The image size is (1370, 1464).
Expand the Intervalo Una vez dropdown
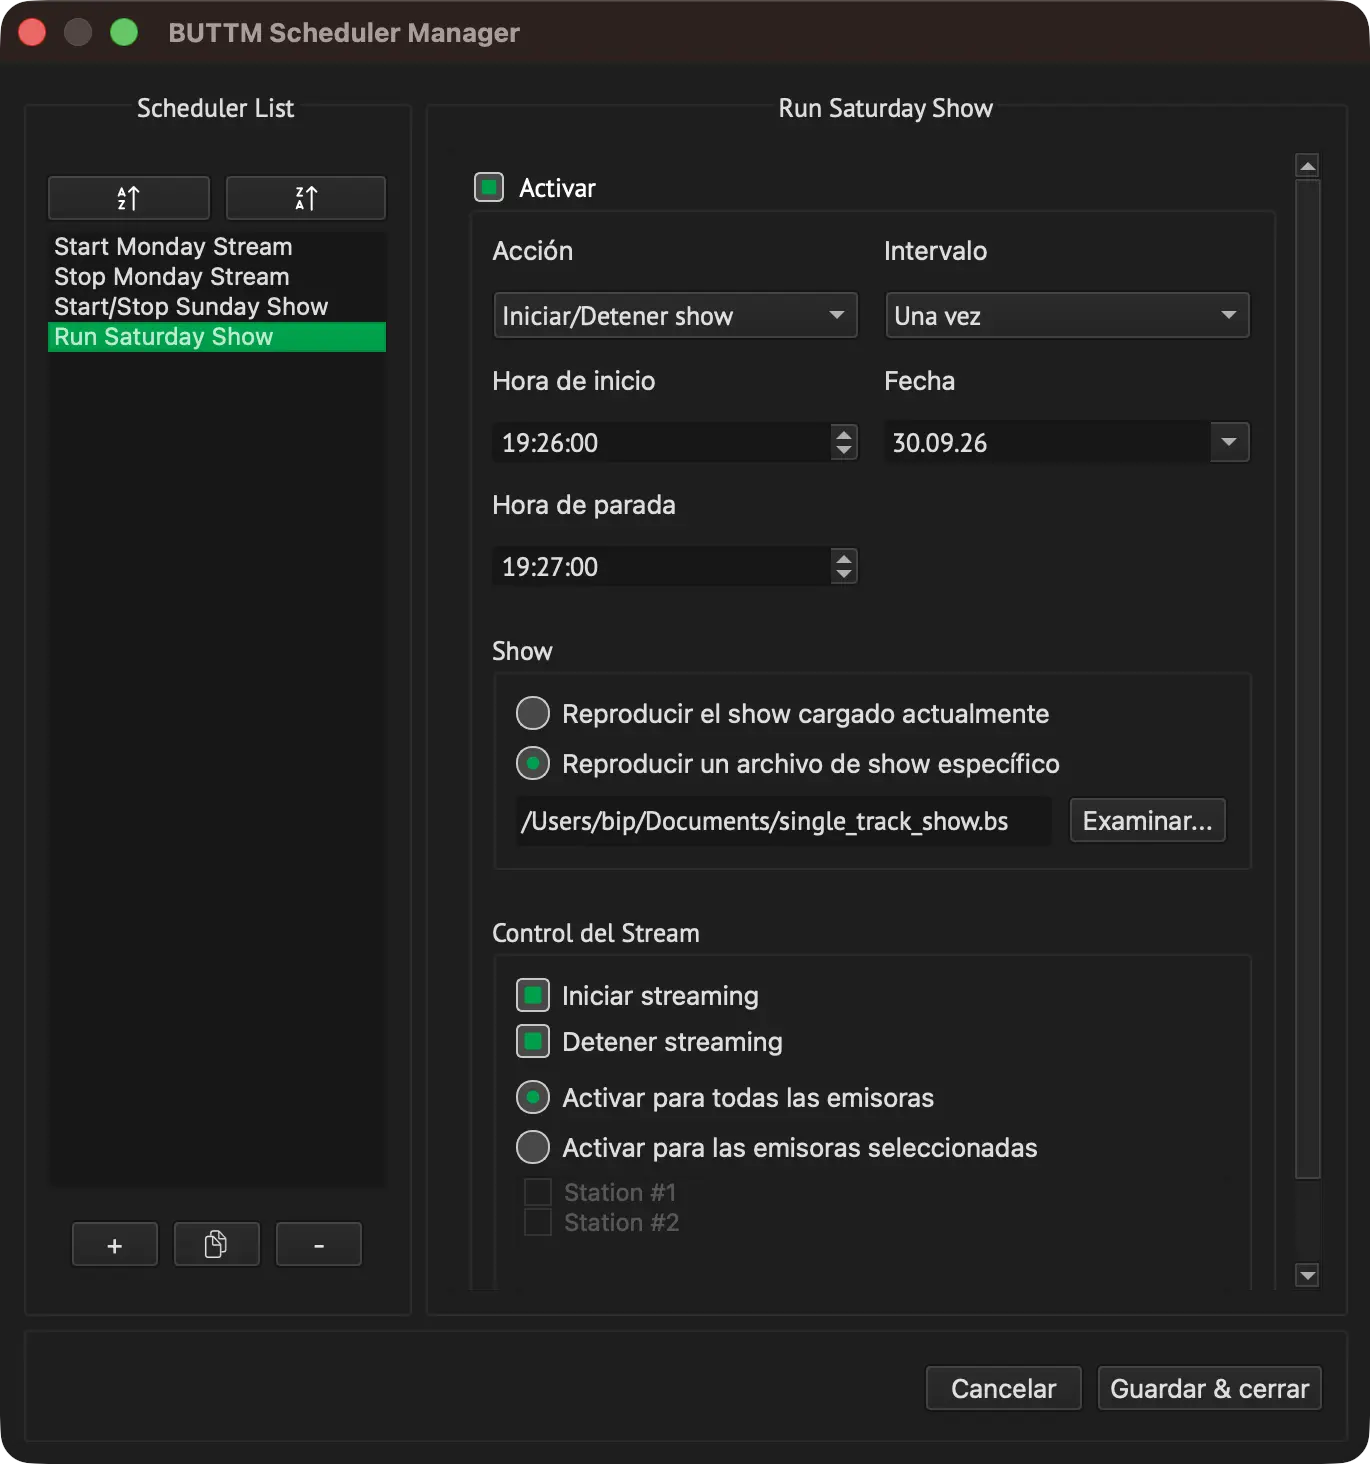[1067, 316]
